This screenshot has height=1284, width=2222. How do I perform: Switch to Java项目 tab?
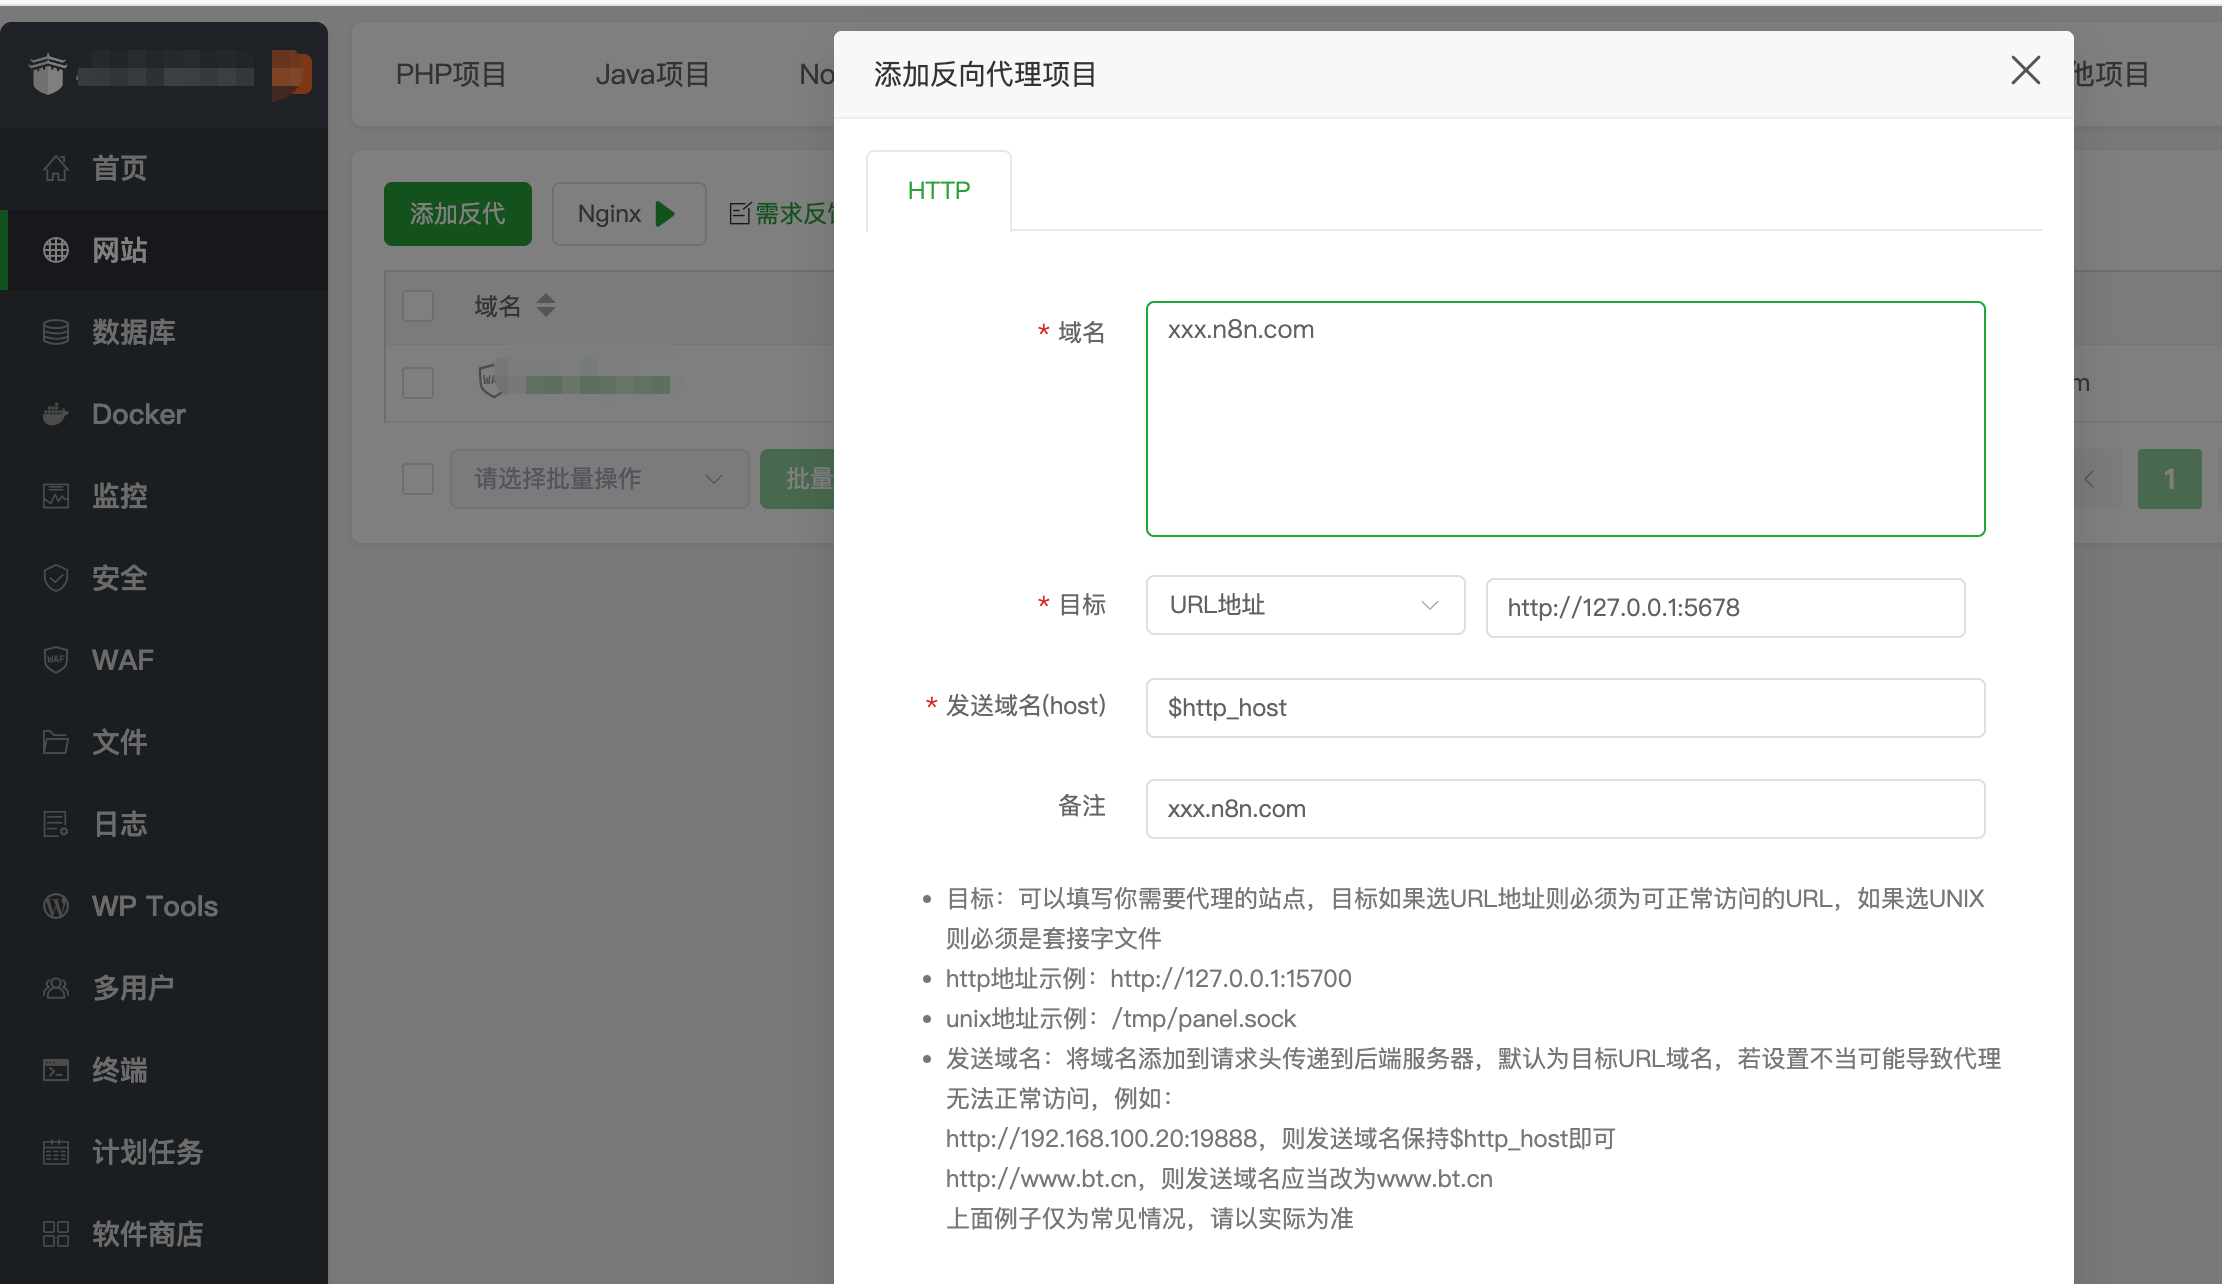tap(652, 74)
